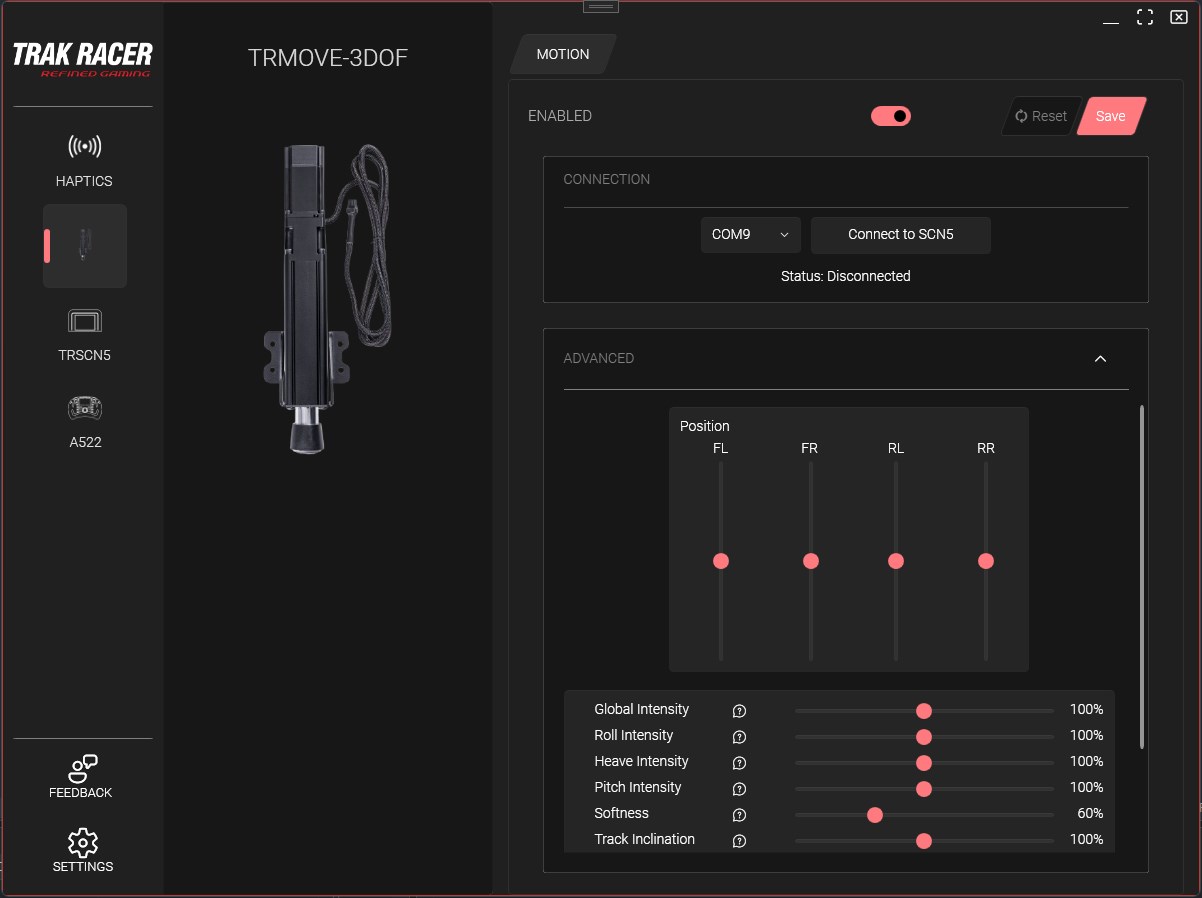The height and width of the screenshot is (898, 1202).
Task: Click the FL position slider handle
Action: pyautogui.click(x=721, y=561)
